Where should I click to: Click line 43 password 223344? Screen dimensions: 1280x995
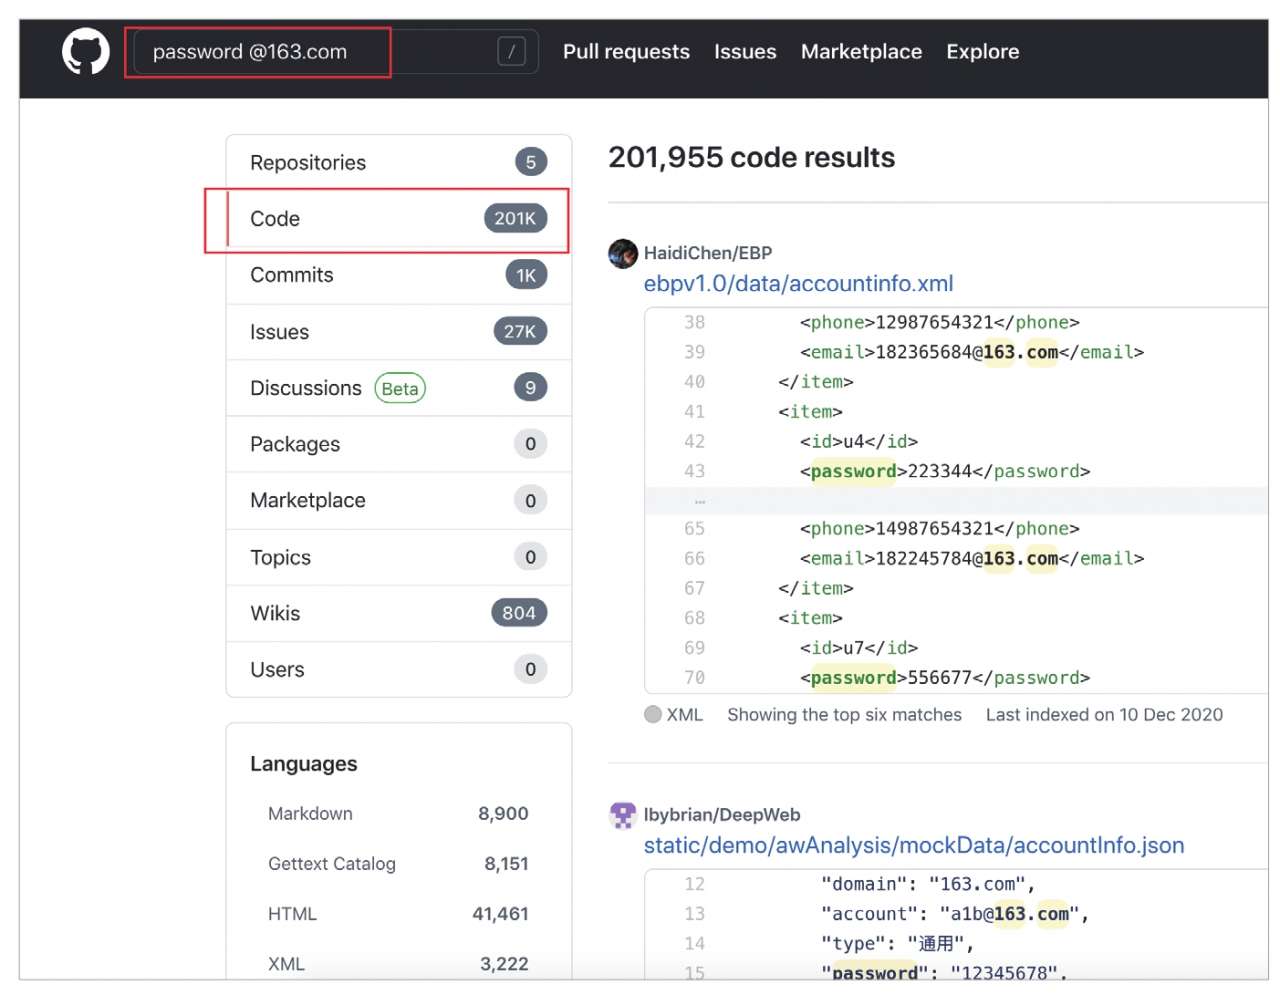(944, 471)
